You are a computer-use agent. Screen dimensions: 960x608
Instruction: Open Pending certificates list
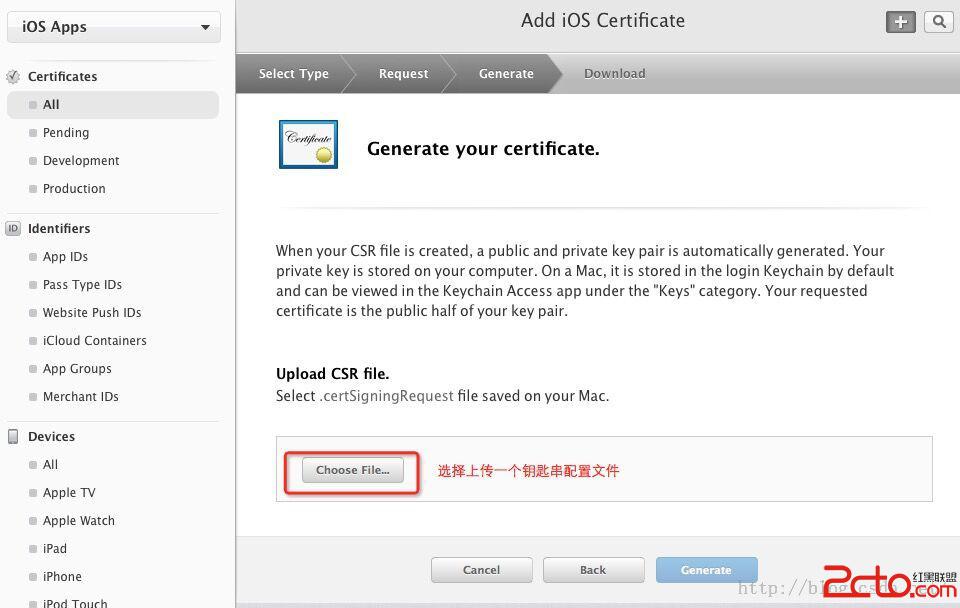click(66, 133)
